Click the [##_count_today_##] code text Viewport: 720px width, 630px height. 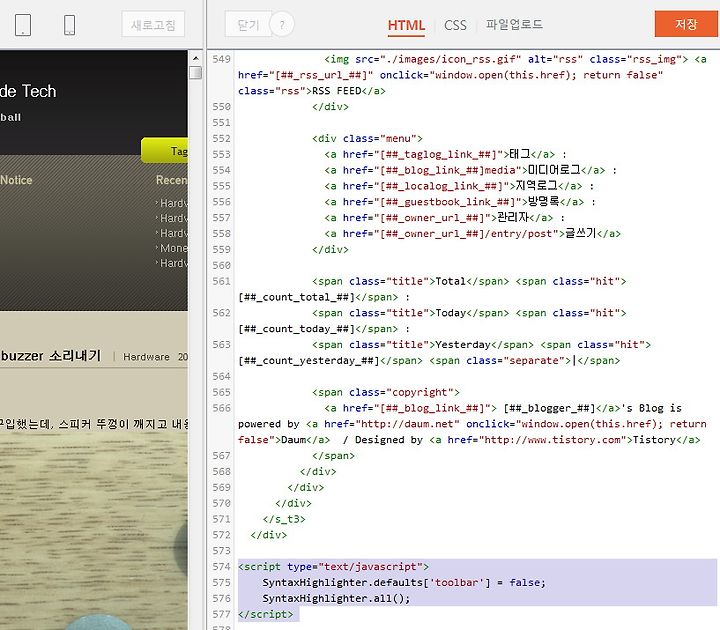[x=296, y=329]
